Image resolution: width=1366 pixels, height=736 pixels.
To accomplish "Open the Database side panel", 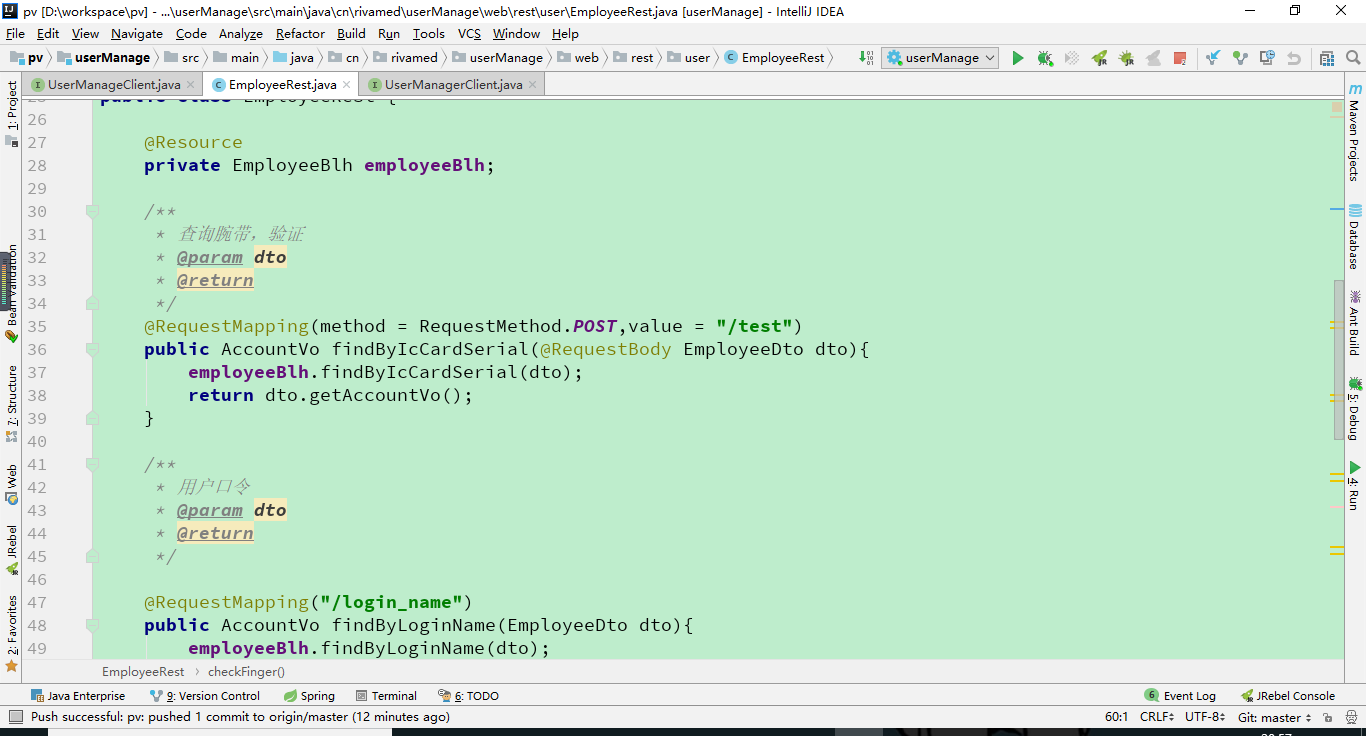I will click(1355, 237).
